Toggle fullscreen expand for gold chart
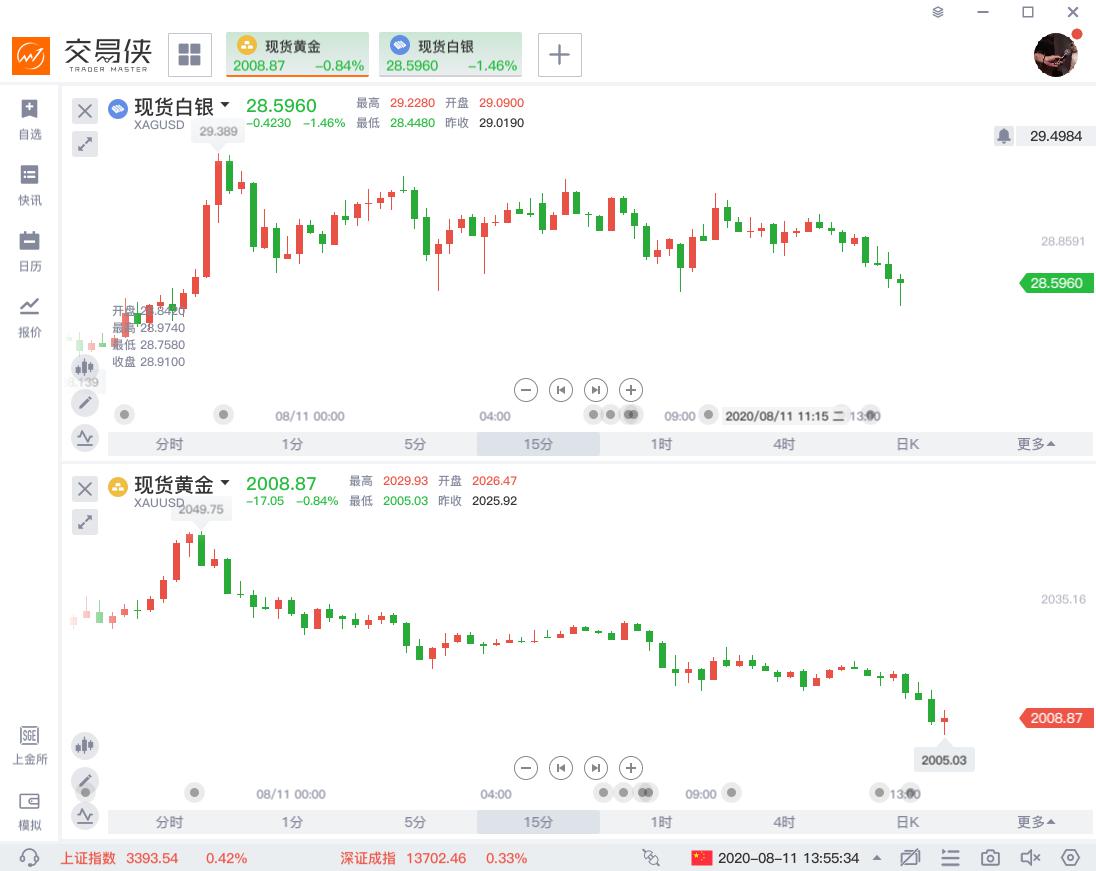1096x871 pixels. click(x=86, y=522)
